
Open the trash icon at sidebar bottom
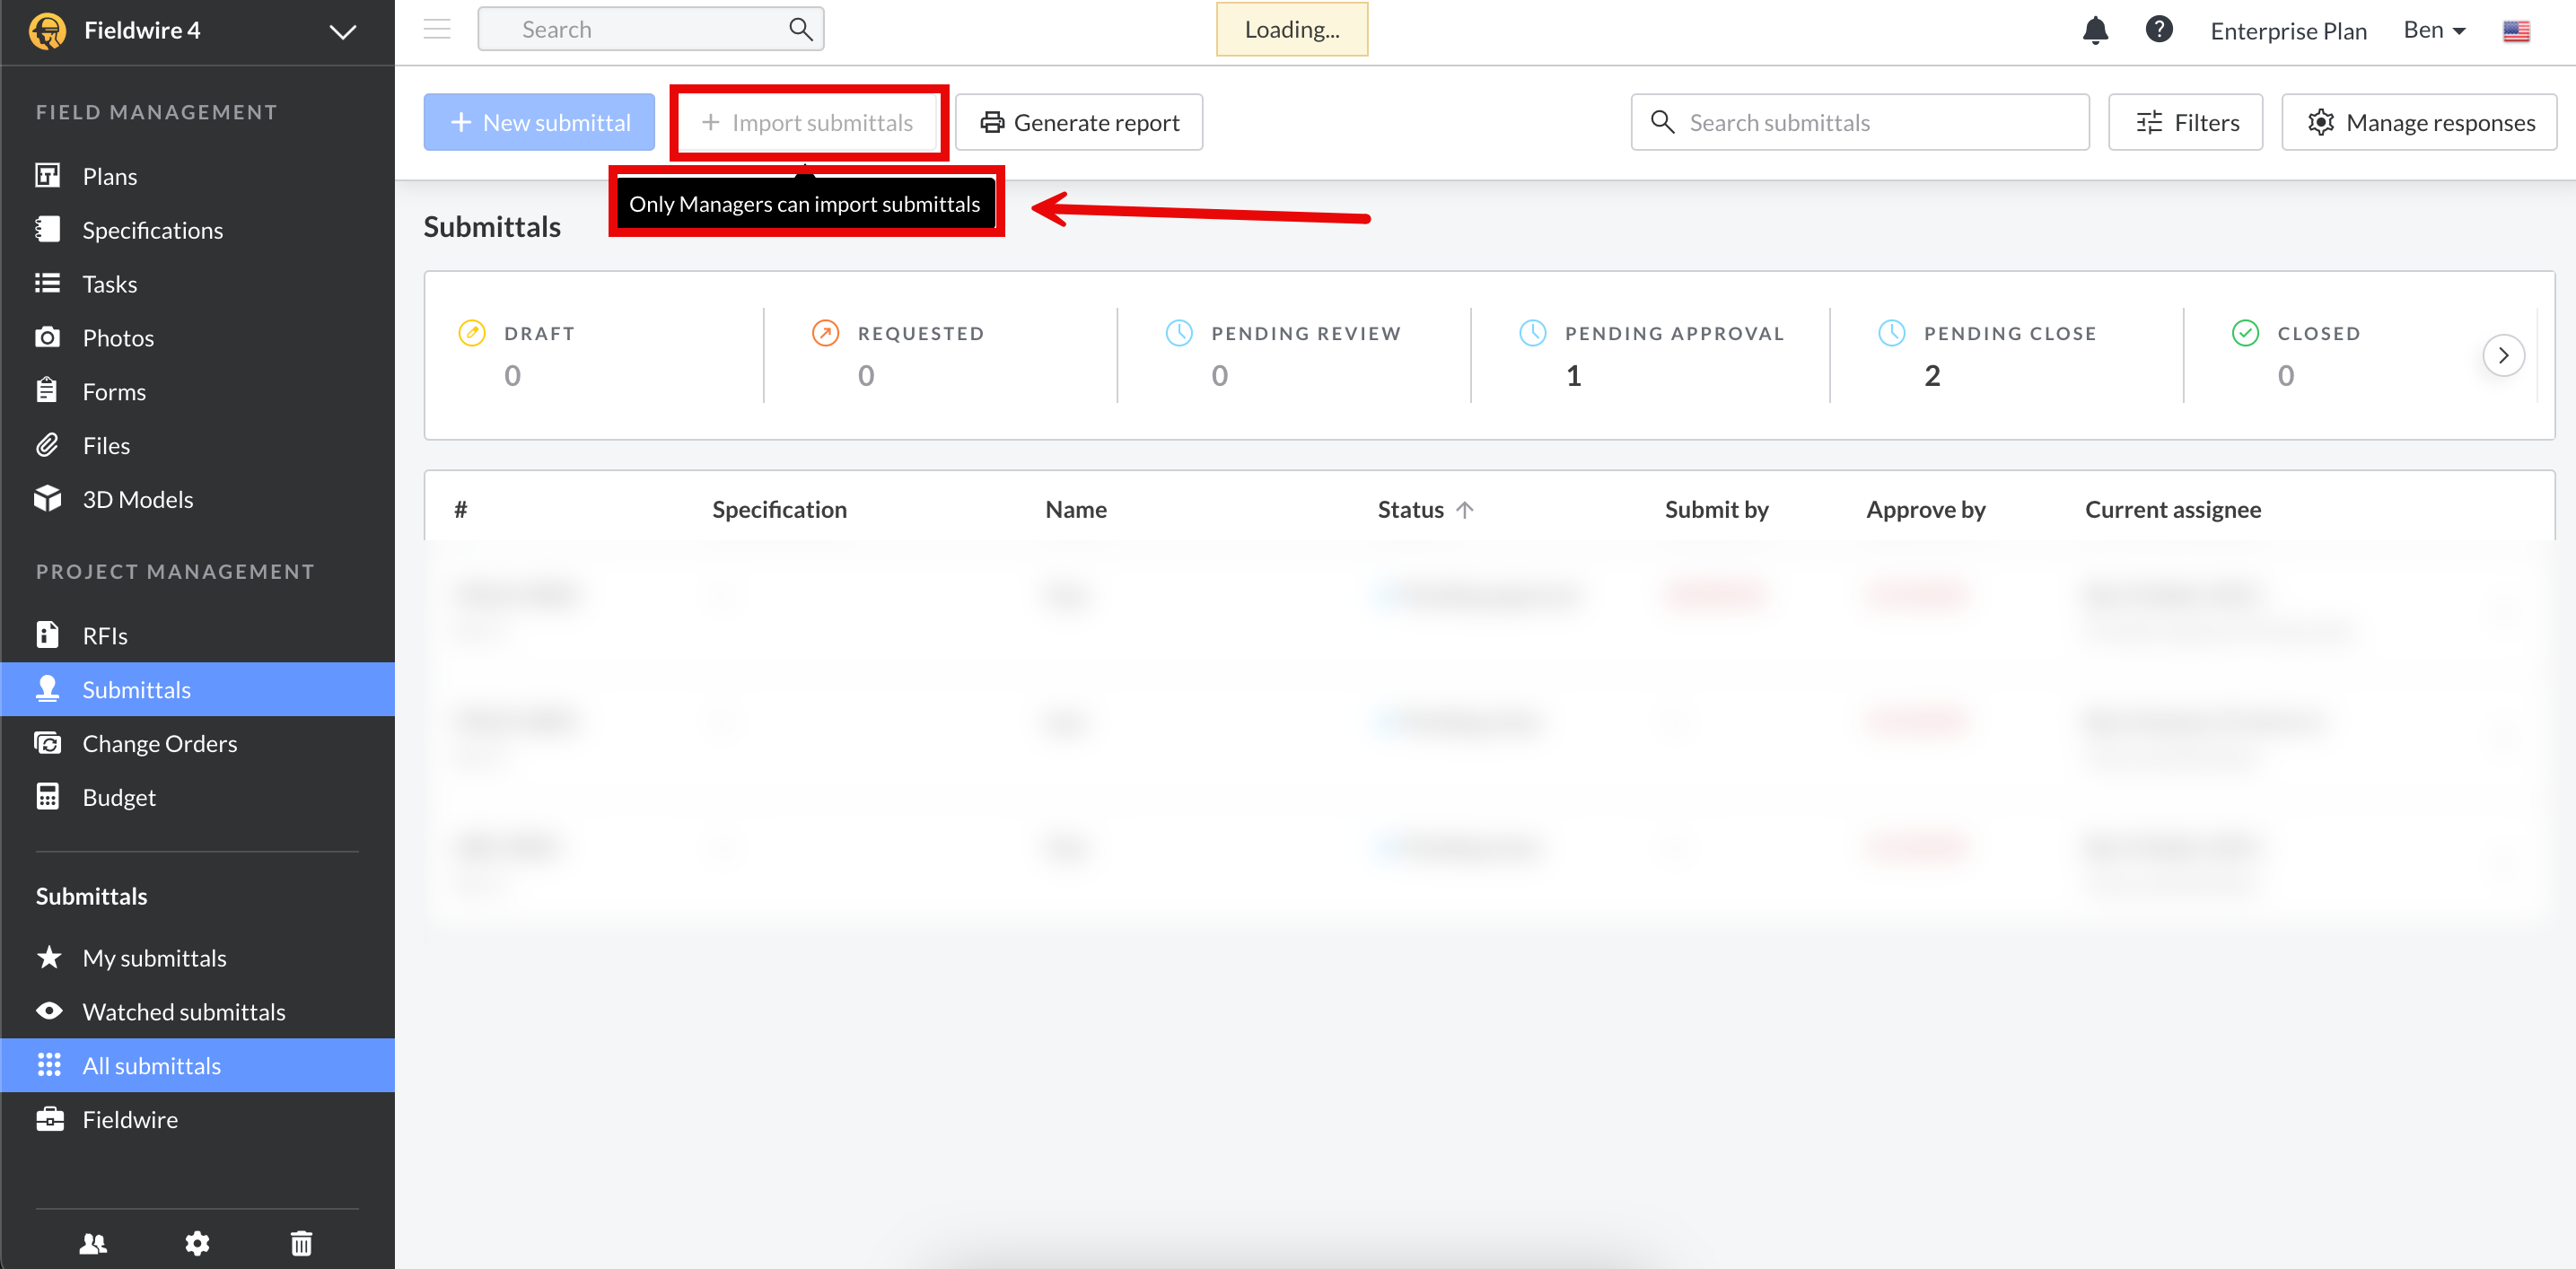point(301,1243)
